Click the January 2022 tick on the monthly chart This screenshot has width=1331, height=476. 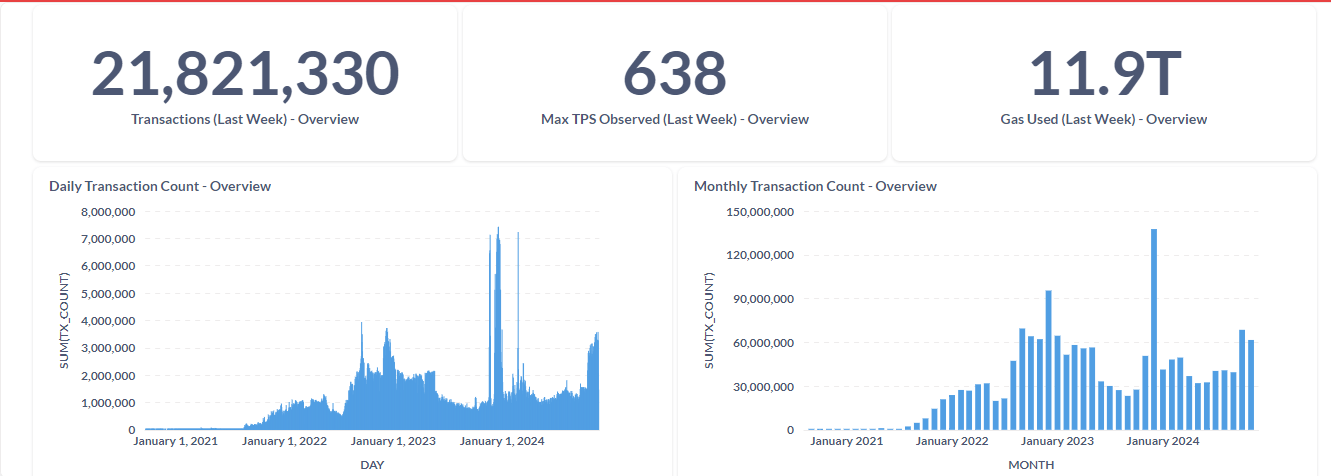click(x=951, y=441)
